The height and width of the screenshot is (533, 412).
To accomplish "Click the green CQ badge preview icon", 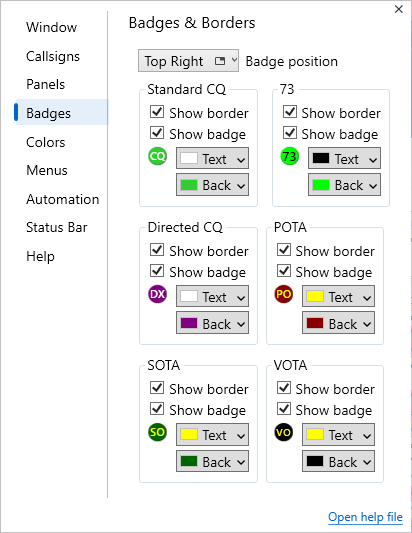I will tap(157, 156).
